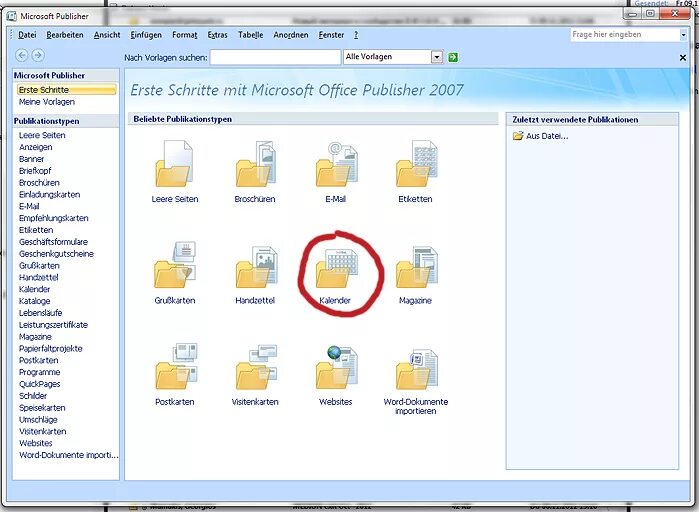699x512 pixels.
Task: Select Papierfaltprojekte in sidebar list
Action: coord(51,348)
